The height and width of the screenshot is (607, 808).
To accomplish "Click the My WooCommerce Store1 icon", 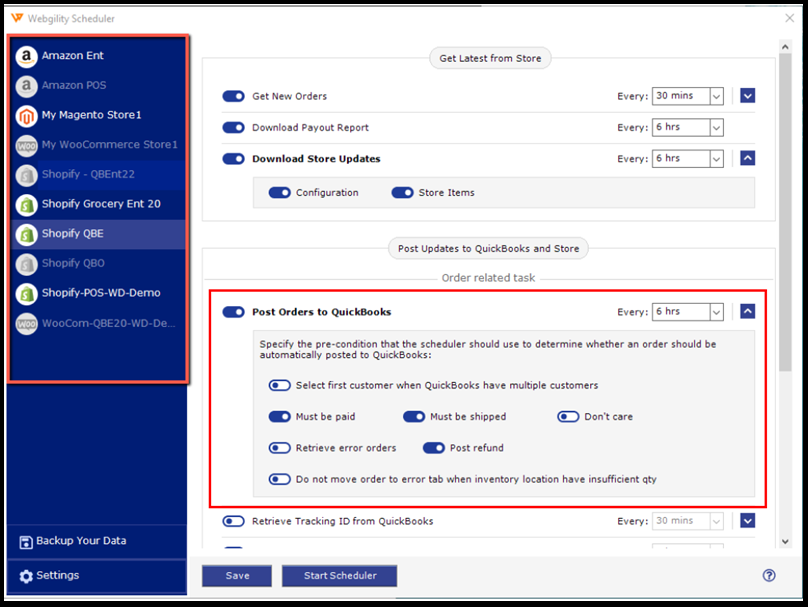I will pyautogui.click(x=27, y=146).
